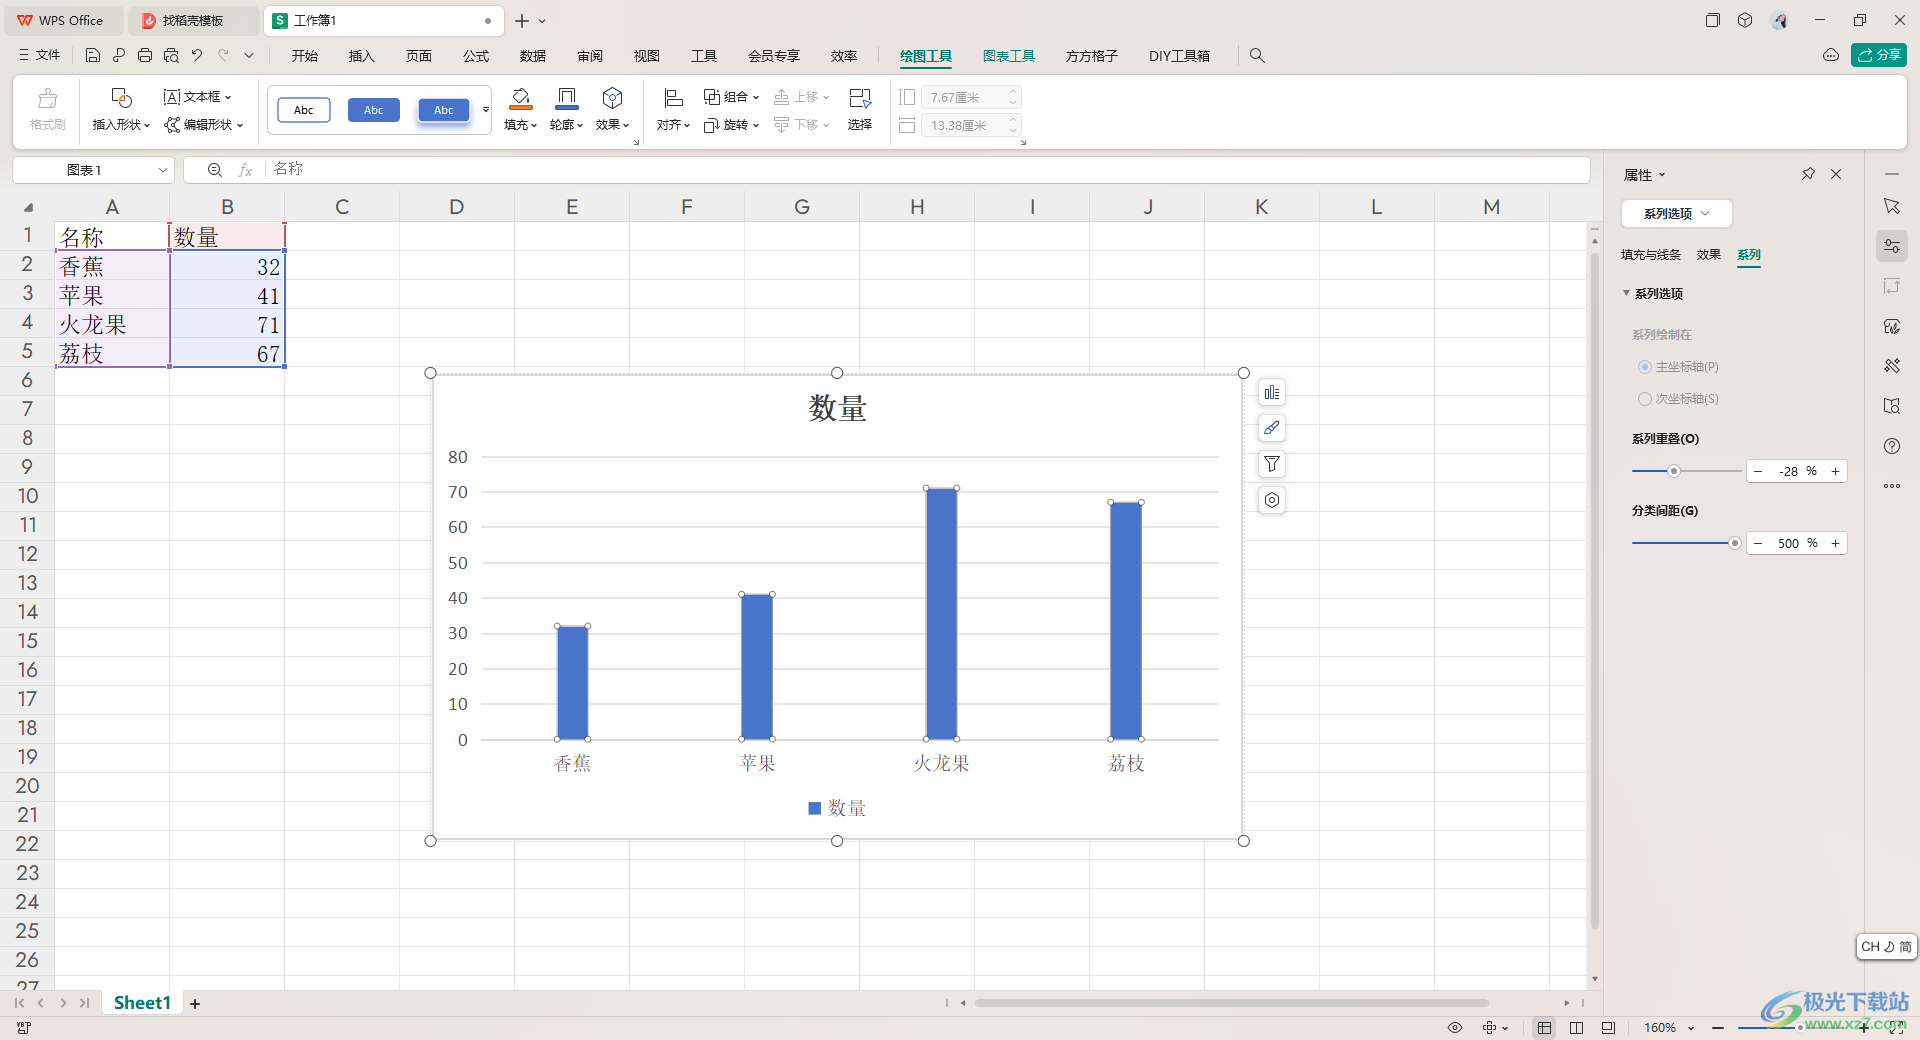The image size is (1920, 1040).
Task: Expand the Name Box dropdown showing 图表 1
Action: click(x=163, y=170)
